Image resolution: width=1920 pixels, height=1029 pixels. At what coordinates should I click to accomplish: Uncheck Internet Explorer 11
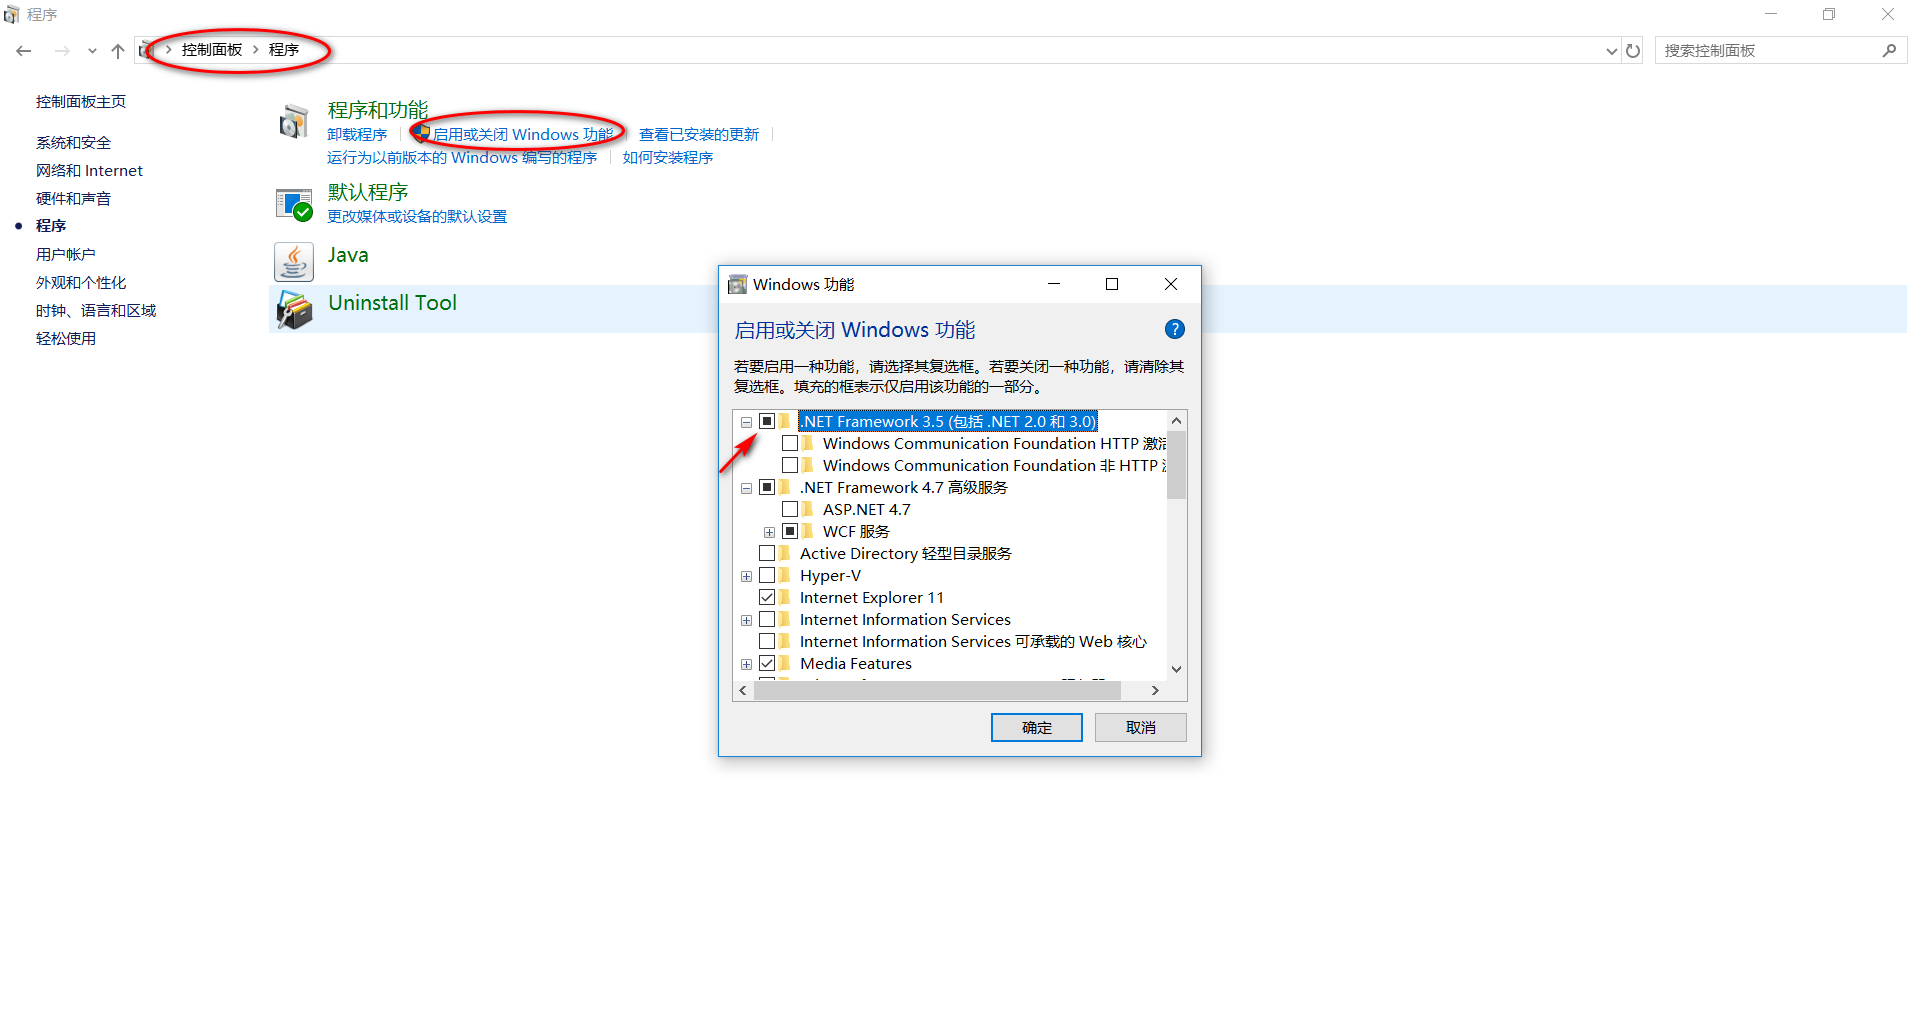[768, 596]
